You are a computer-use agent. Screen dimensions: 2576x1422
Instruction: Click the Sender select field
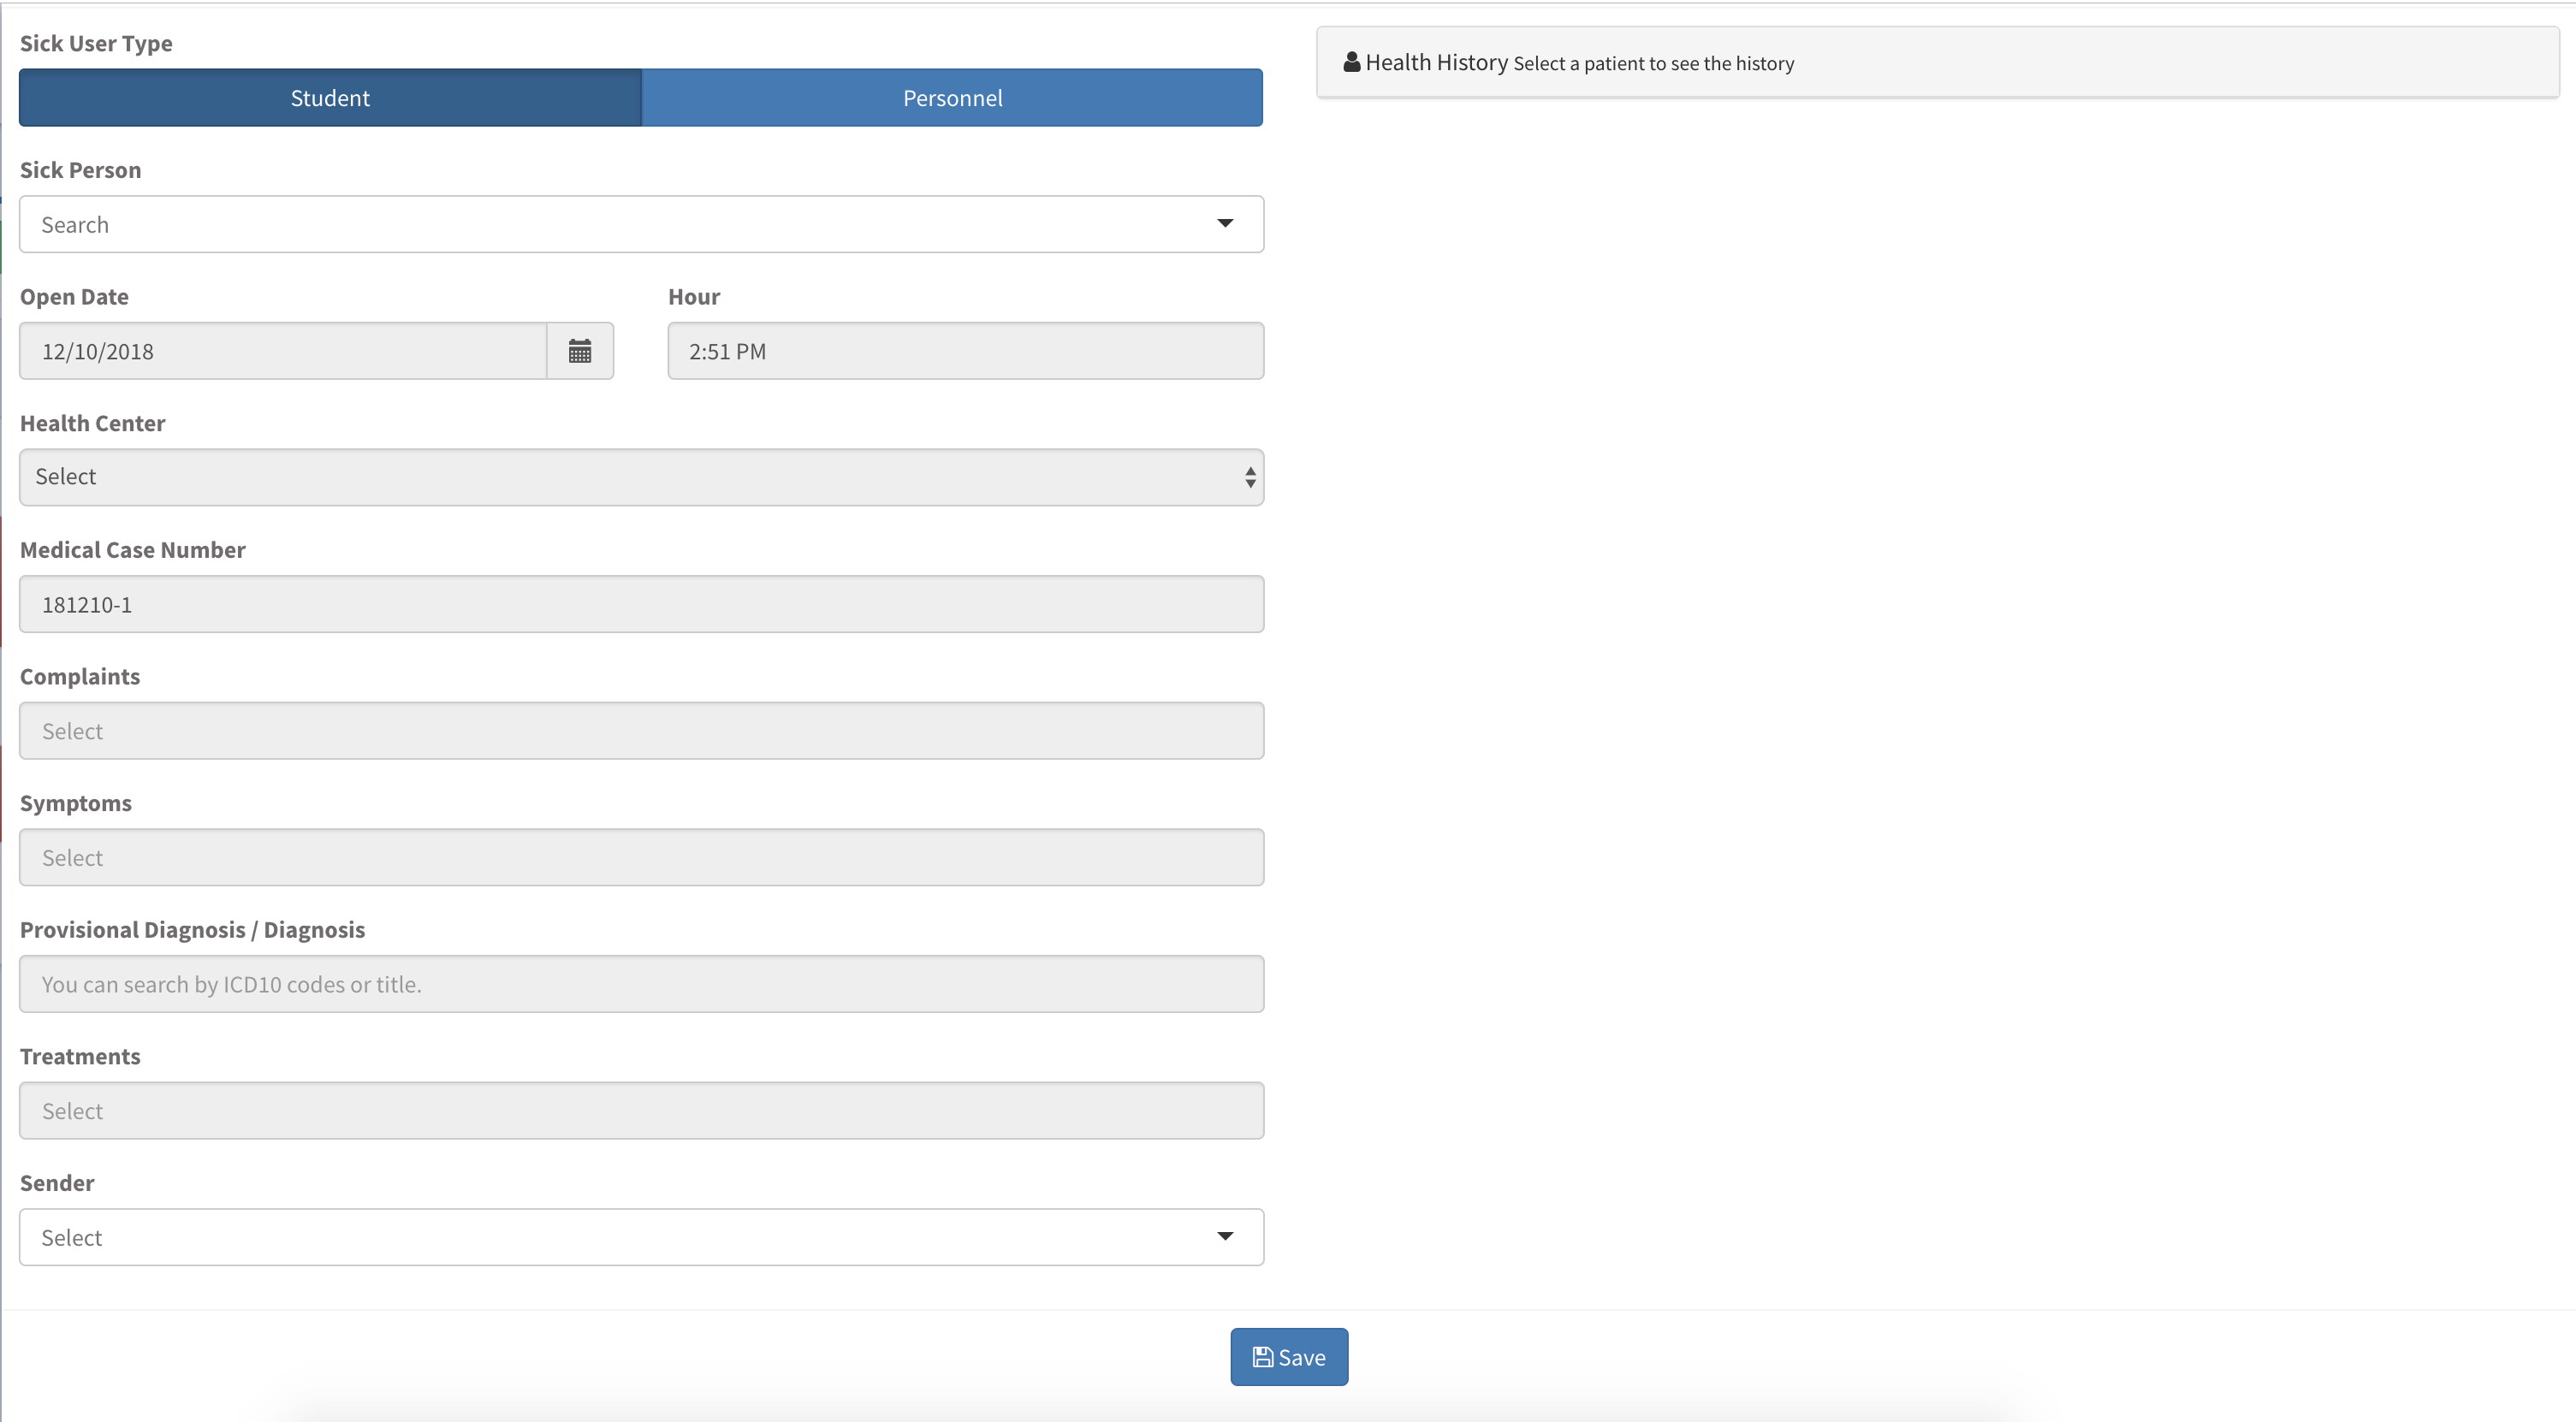click(x=600, y=1237)
